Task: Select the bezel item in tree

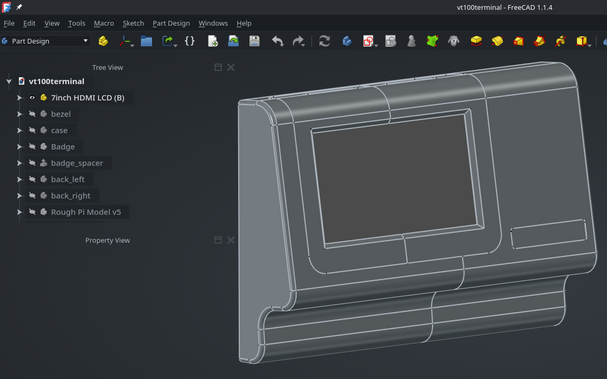Action: pos(61,114)
